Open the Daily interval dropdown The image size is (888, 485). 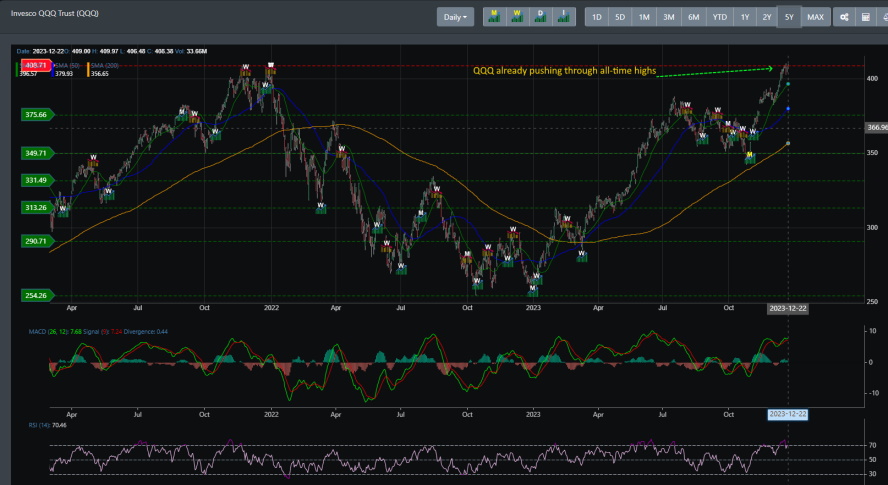pyautogui.click(x=455, y=17)
